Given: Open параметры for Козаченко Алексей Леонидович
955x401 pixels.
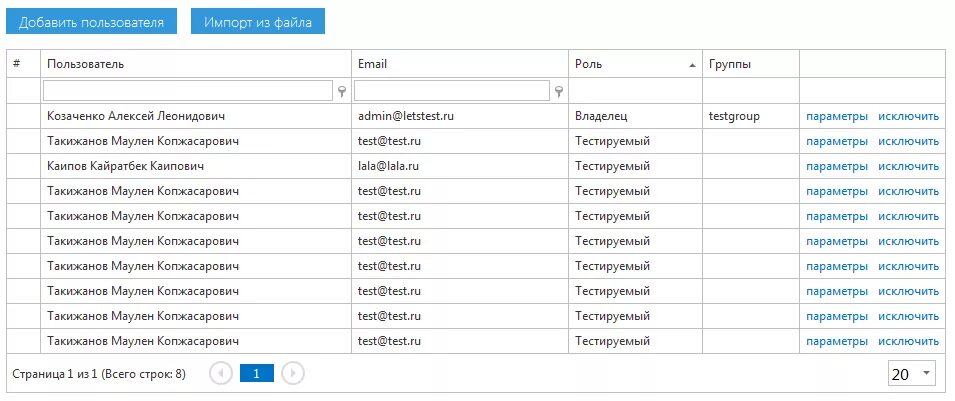Looking at the screenshot, I should point(837,116).
